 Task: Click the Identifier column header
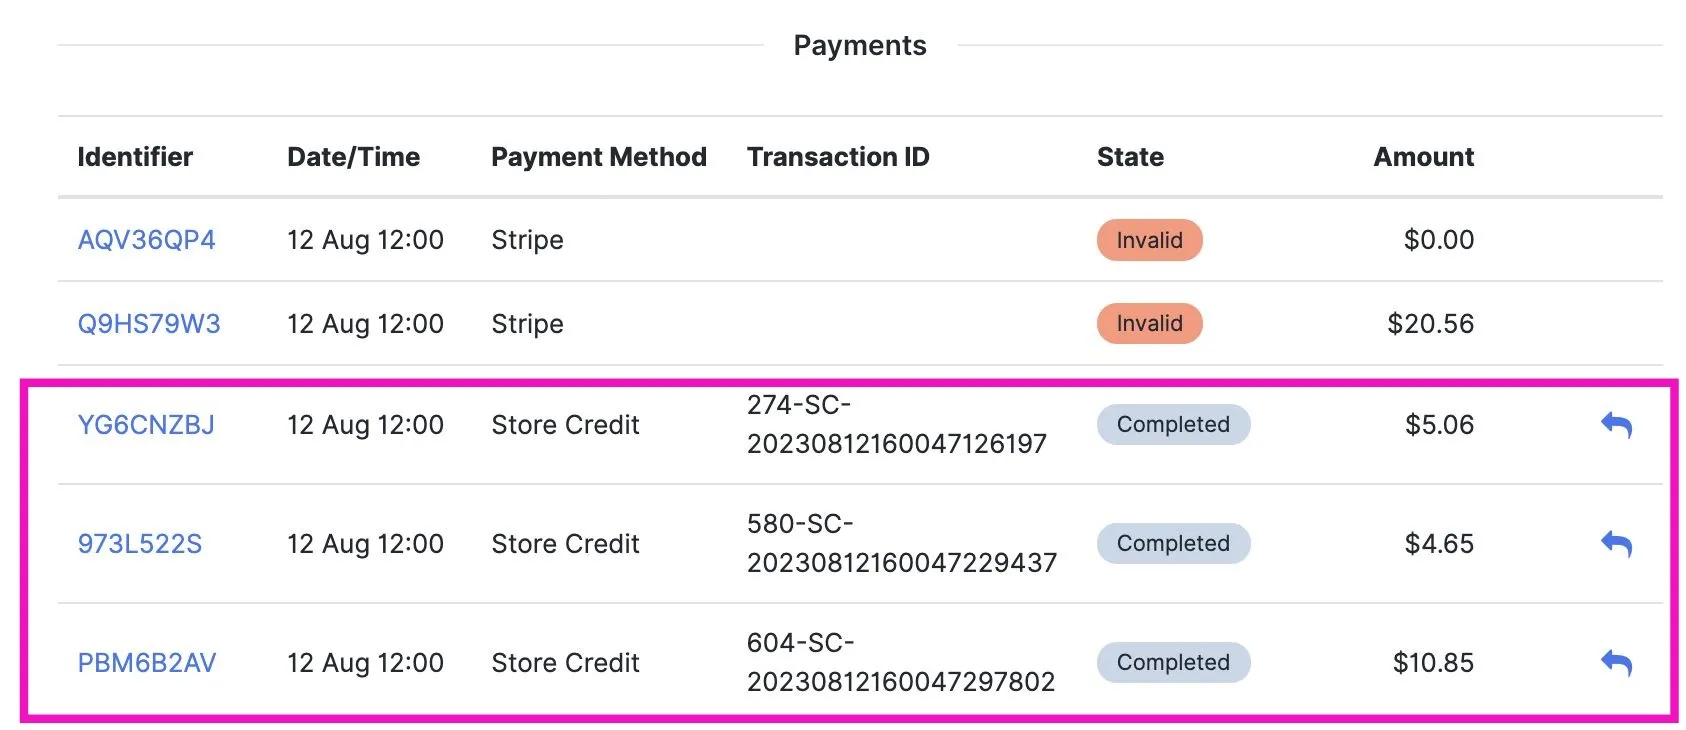pos(135,157)
